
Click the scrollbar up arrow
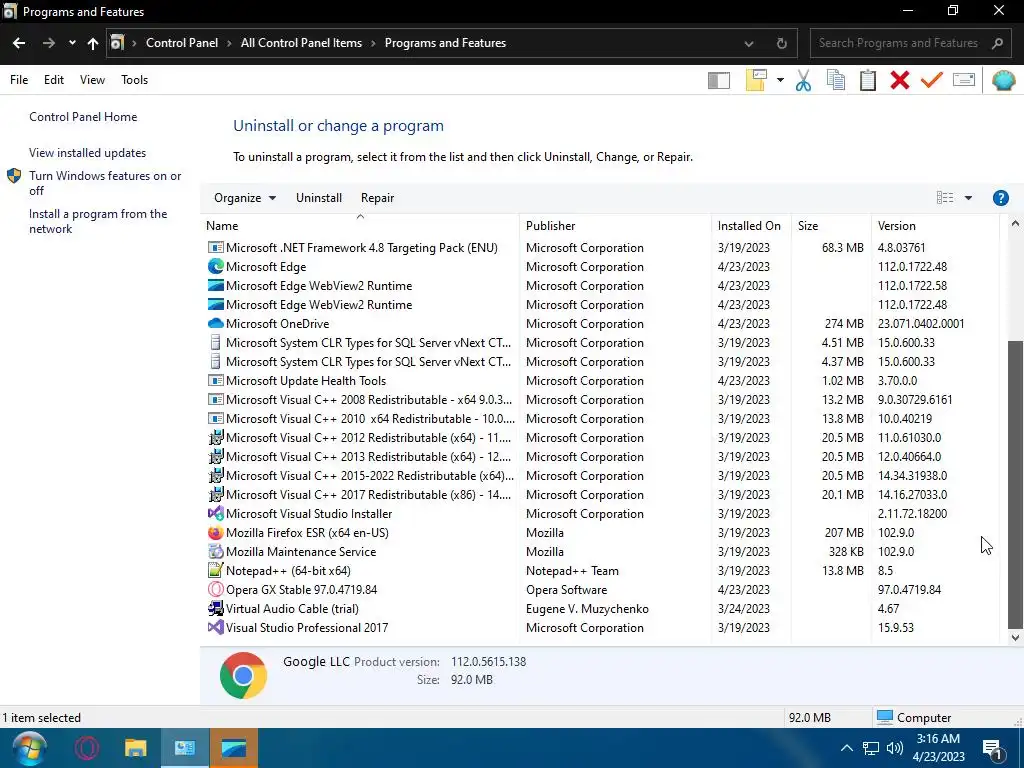click(x=1015, y=224)
